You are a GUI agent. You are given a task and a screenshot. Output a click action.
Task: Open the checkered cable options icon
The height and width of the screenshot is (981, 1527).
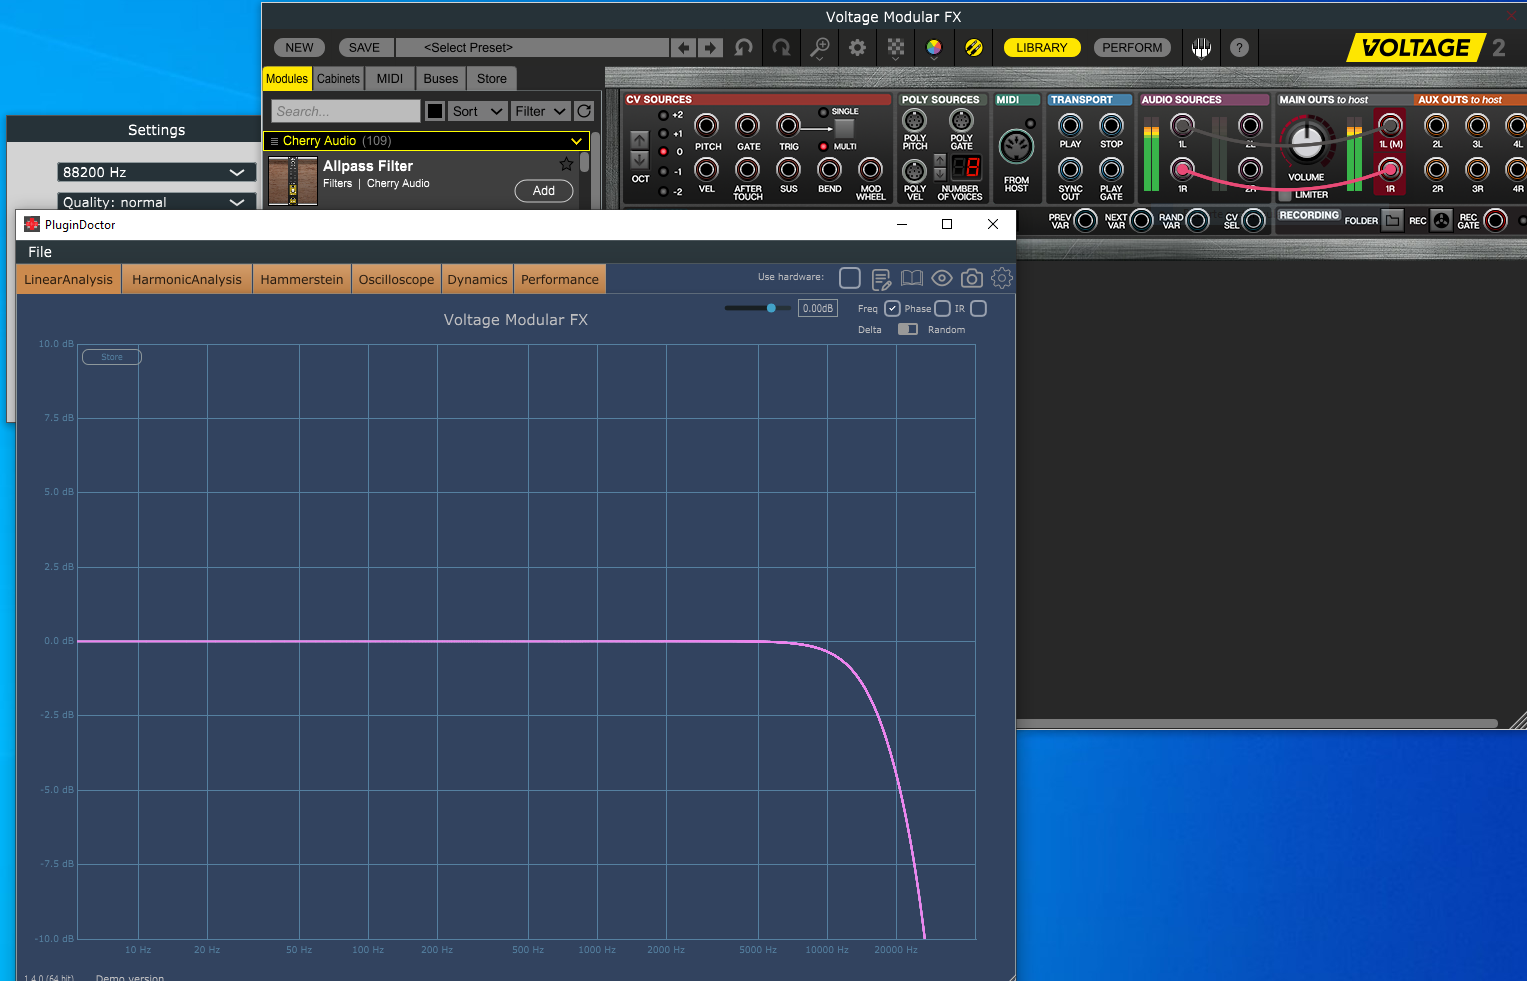(896, 47)
